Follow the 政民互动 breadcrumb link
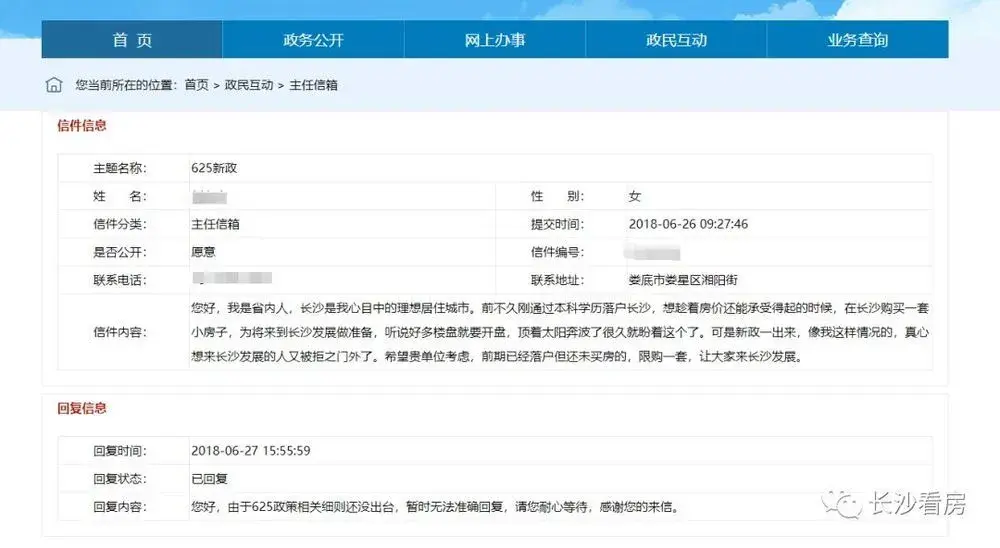The image size is (1000, 548). click(x=249, y=85)
